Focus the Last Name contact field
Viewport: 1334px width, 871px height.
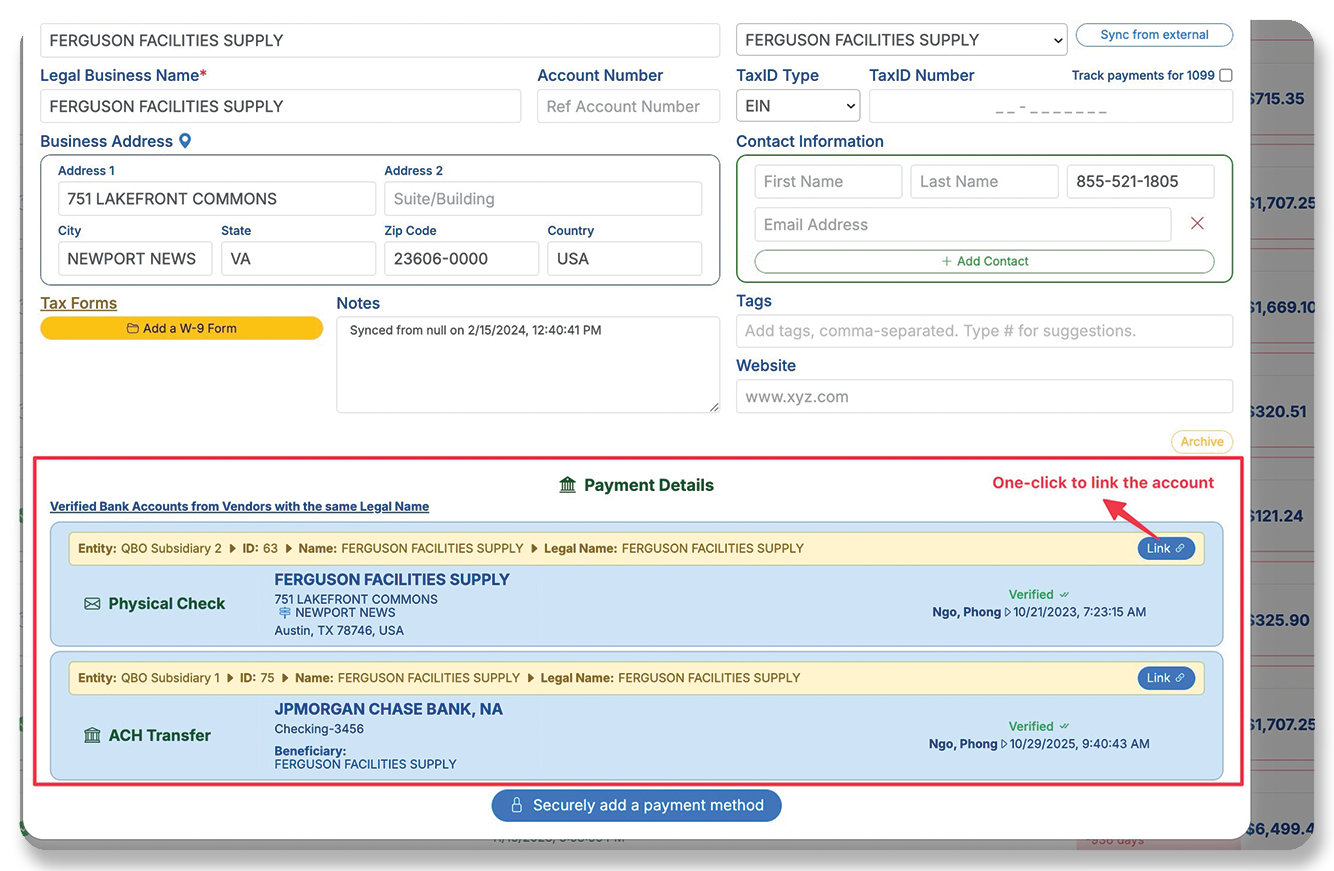coord(985,181)
